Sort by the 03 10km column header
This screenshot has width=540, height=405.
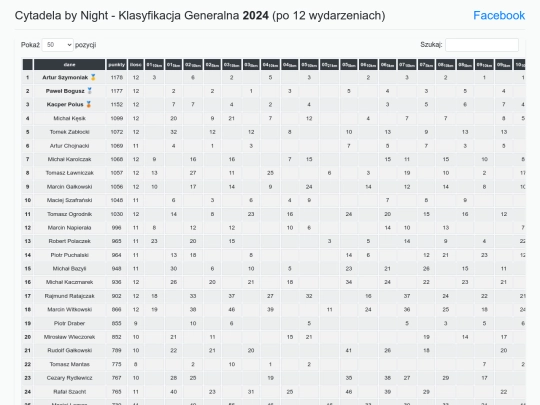pyautogui.click(x=231, y=65)
